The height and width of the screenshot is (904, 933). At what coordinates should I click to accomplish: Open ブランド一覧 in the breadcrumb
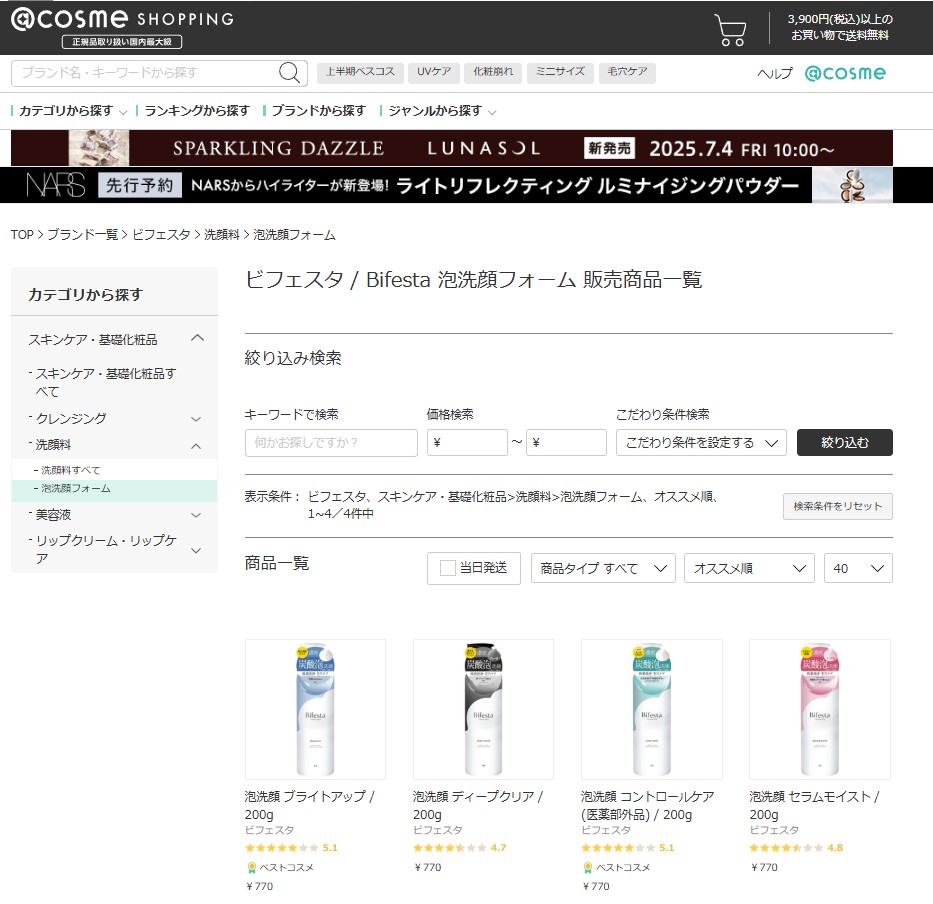(x=83, y=235)
